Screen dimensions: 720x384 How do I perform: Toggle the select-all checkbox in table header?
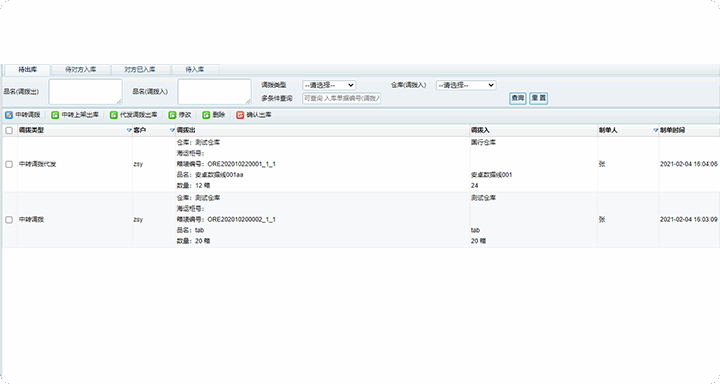tap(9, 130)
